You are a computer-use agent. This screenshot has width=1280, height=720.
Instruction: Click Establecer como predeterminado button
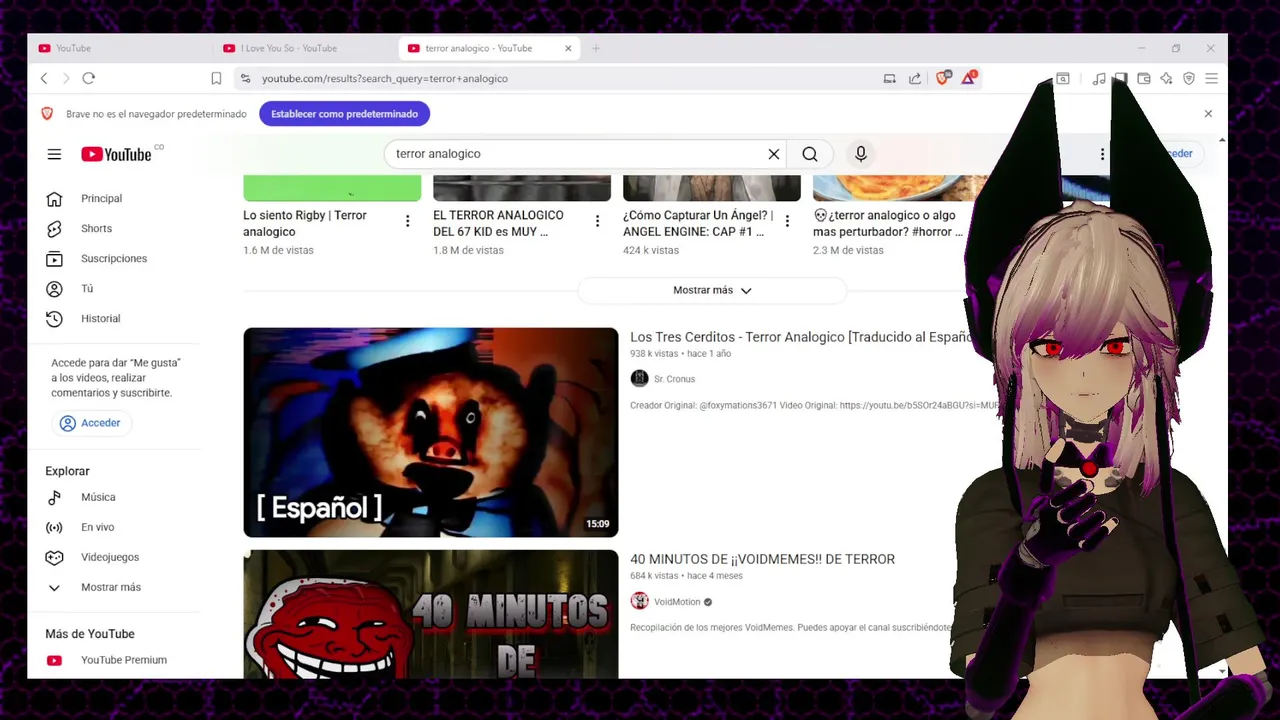click(344, 114)
